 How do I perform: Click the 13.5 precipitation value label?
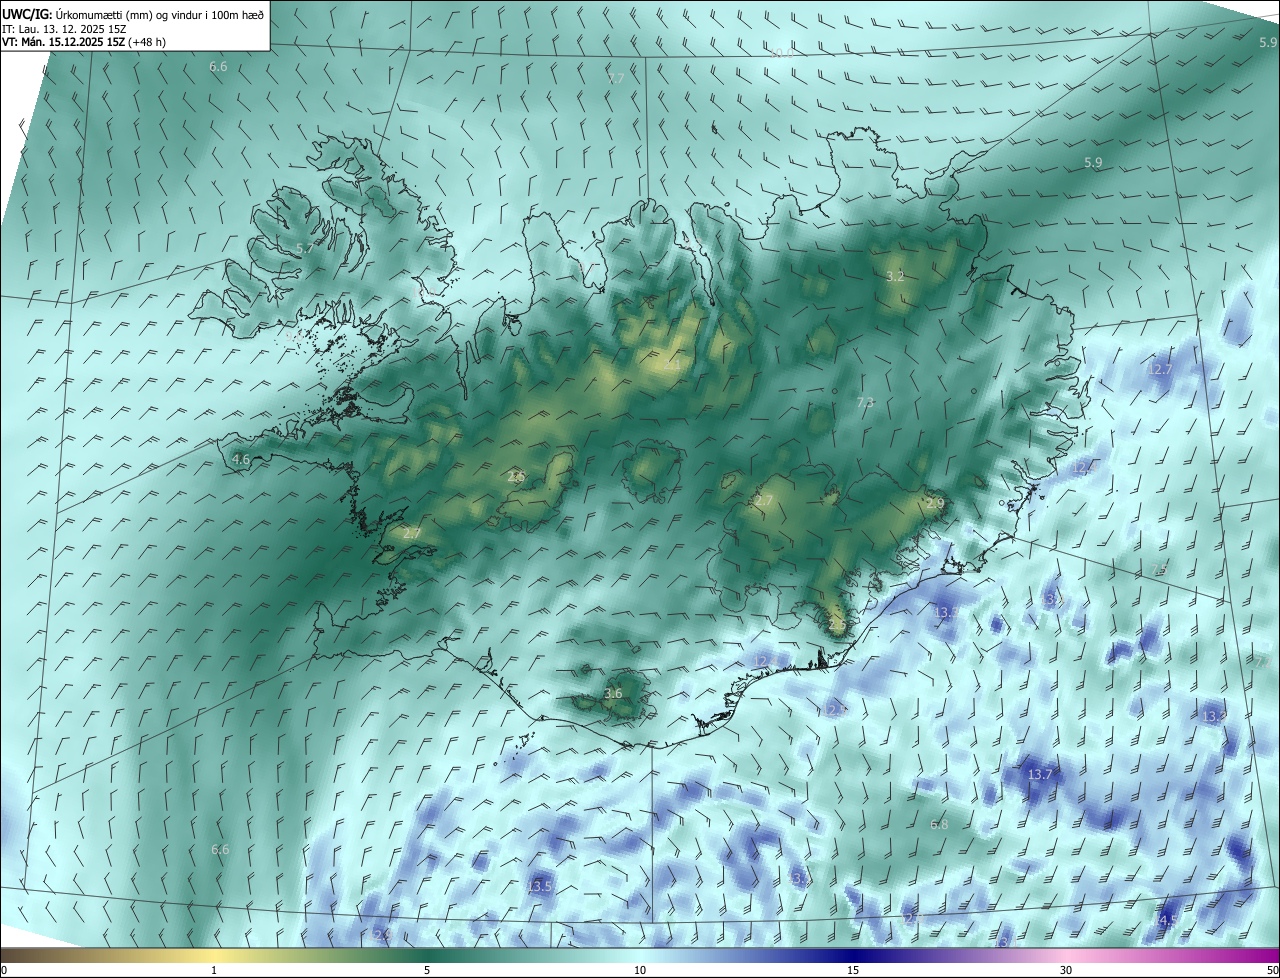(540, 886)
